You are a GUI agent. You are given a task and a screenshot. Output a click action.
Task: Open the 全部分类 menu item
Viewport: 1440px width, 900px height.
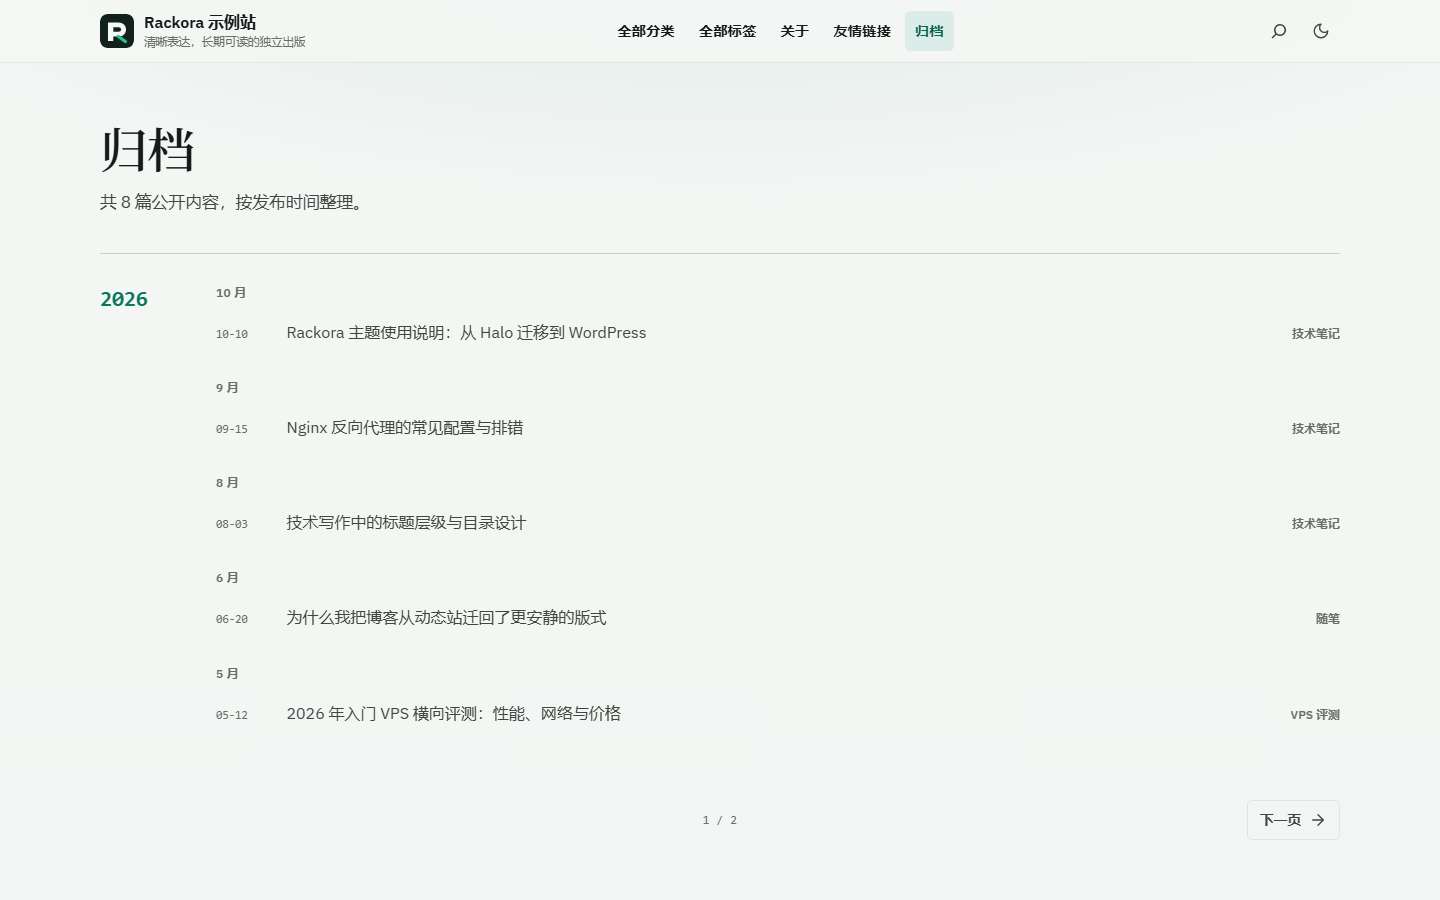tap(646, 31)
